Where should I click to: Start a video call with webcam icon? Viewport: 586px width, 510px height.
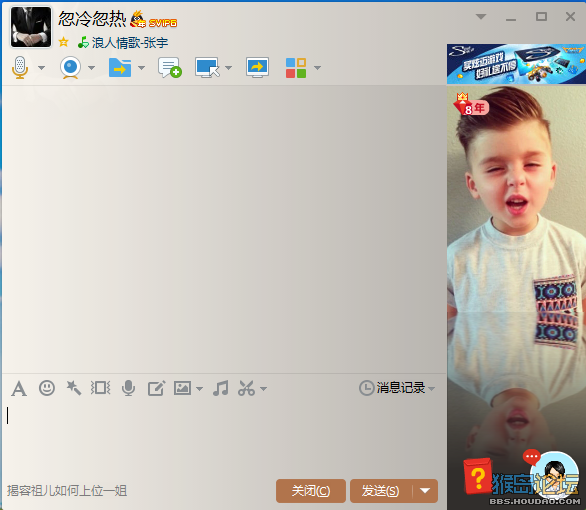coord(71,68)
